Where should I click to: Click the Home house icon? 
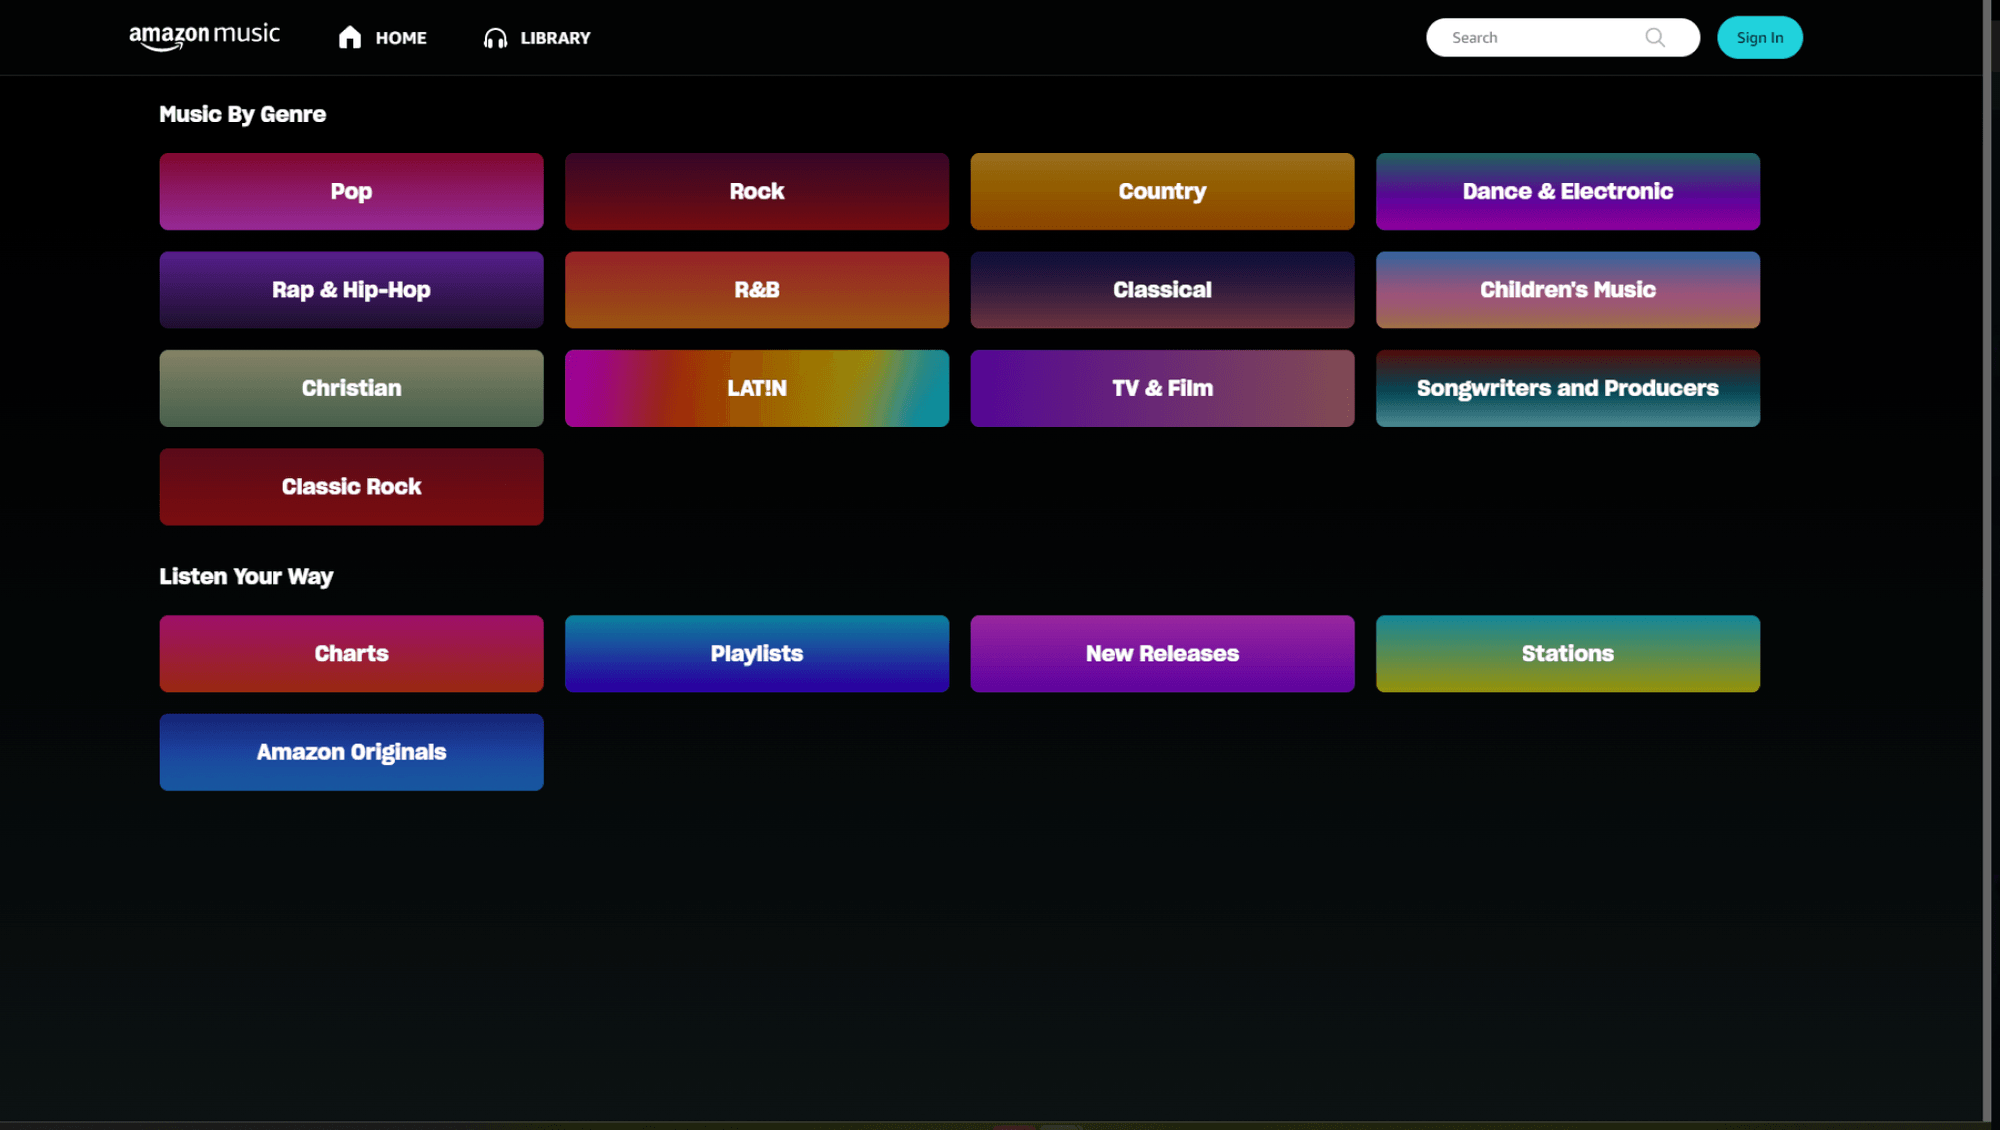(x=349, y=38)
